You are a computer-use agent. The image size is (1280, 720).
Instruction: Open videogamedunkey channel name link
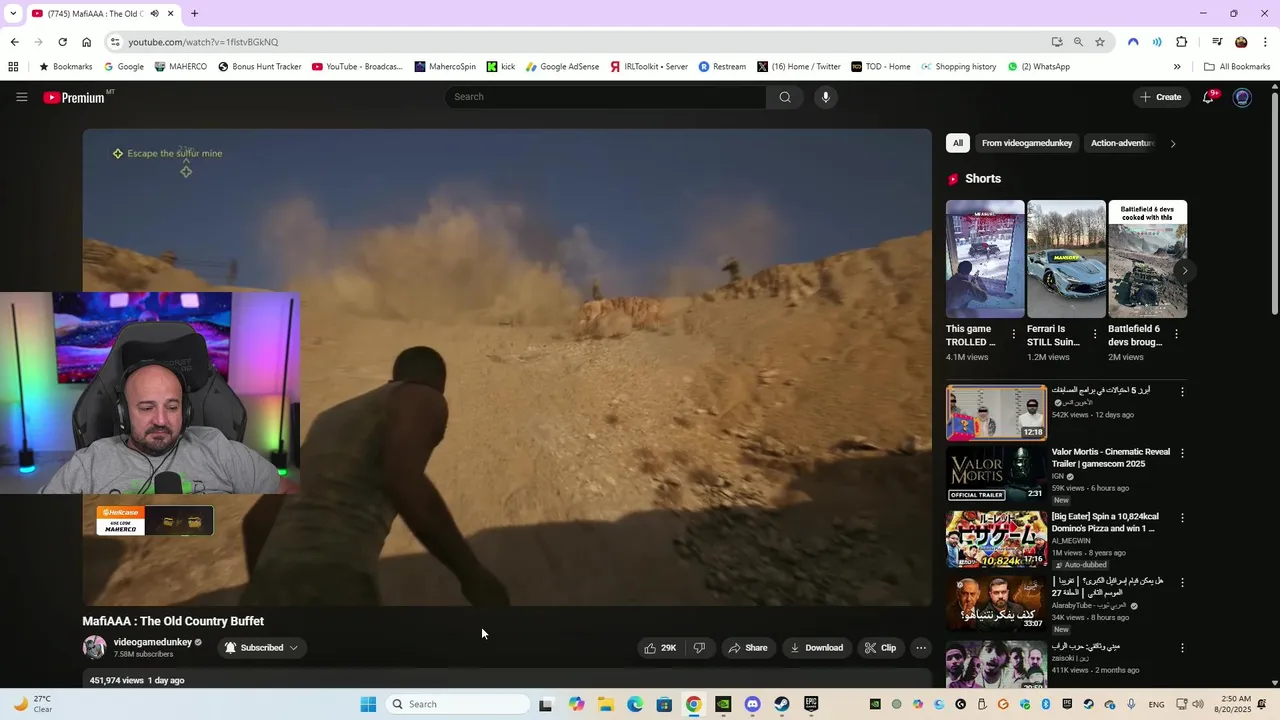(x=152, y=642)
